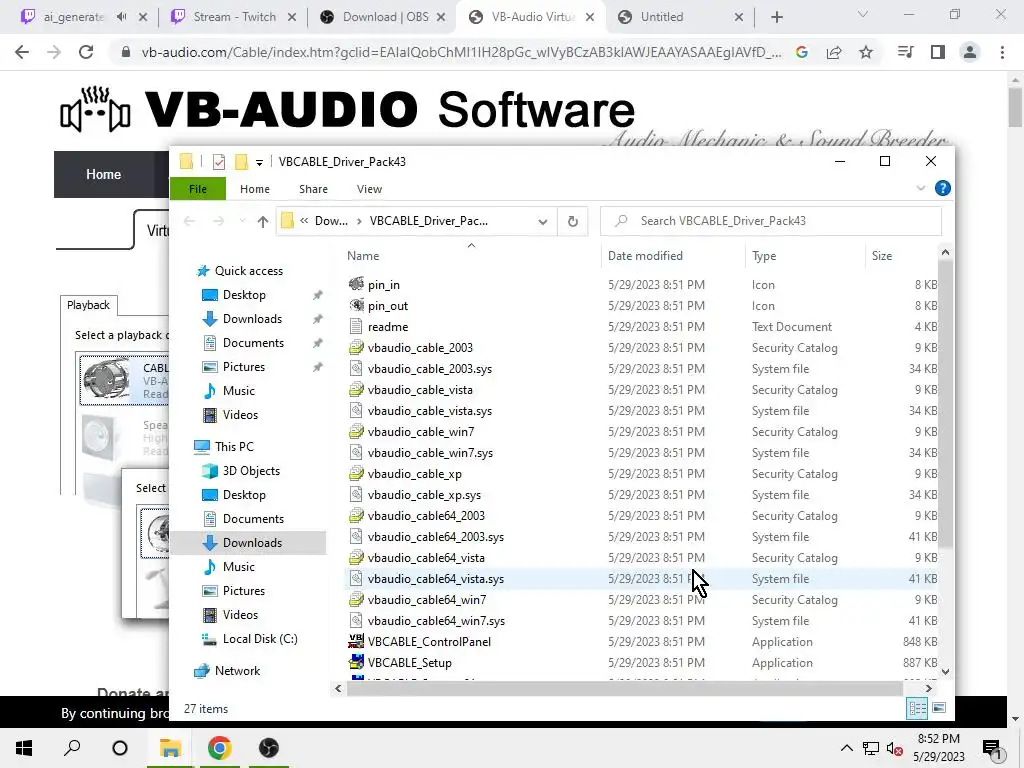Refresh the Explorer folder view
The image size is (1024, 768).
[573, 221]
